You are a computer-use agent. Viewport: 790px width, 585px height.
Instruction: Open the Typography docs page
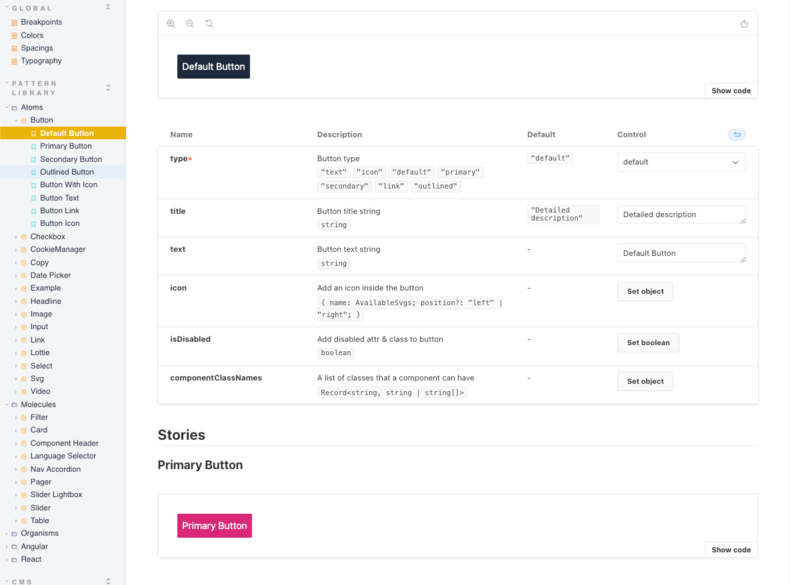[41, 61]
